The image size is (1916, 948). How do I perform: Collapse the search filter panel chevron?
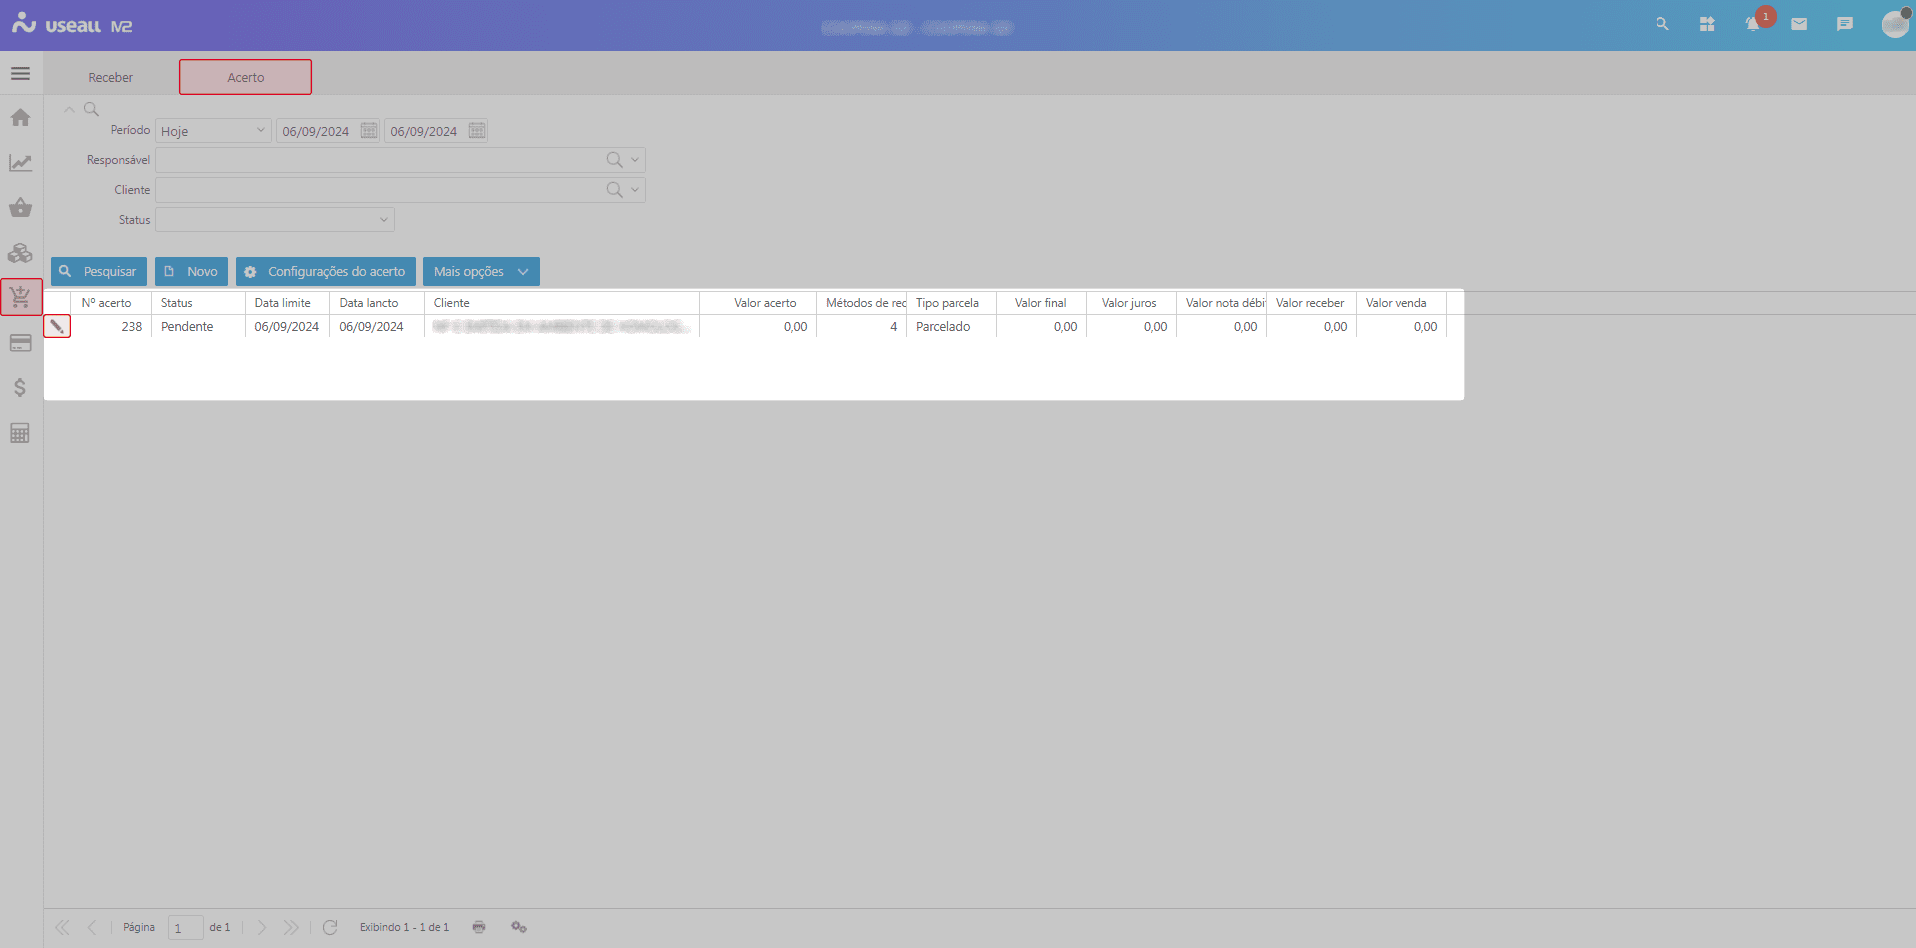(69, 109)
